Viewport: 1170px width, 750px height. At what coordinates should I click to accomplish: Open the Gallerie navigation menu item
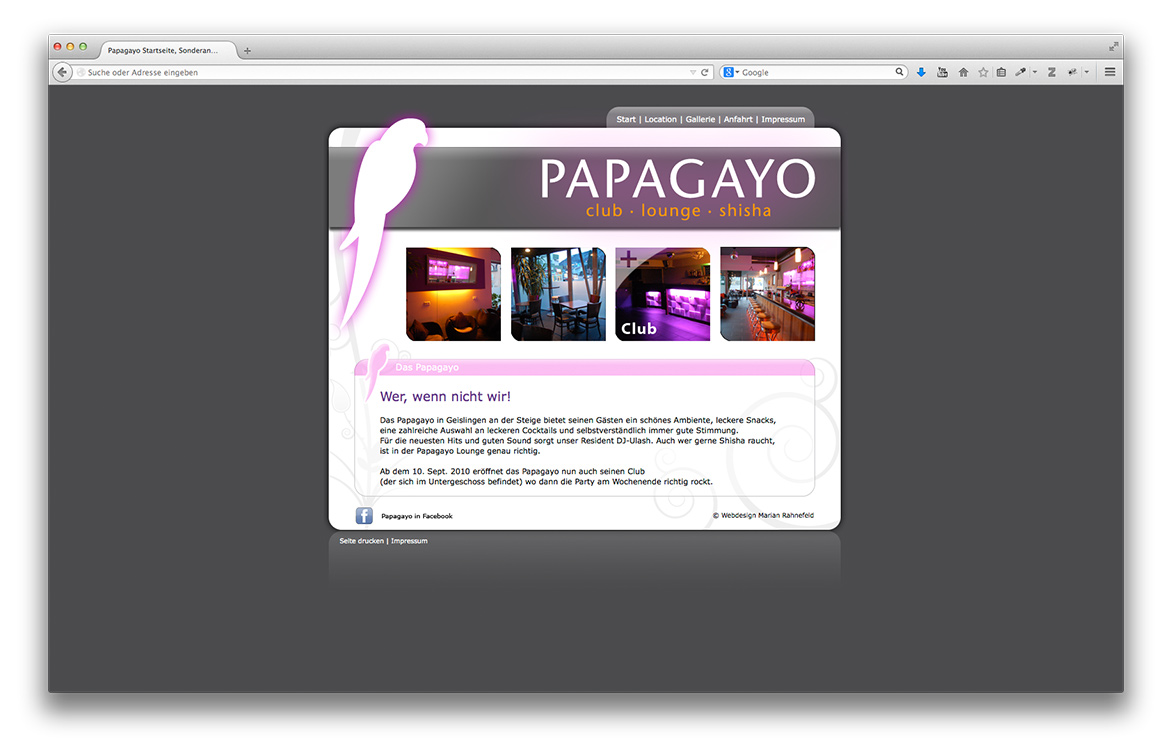tap(700, 119)
